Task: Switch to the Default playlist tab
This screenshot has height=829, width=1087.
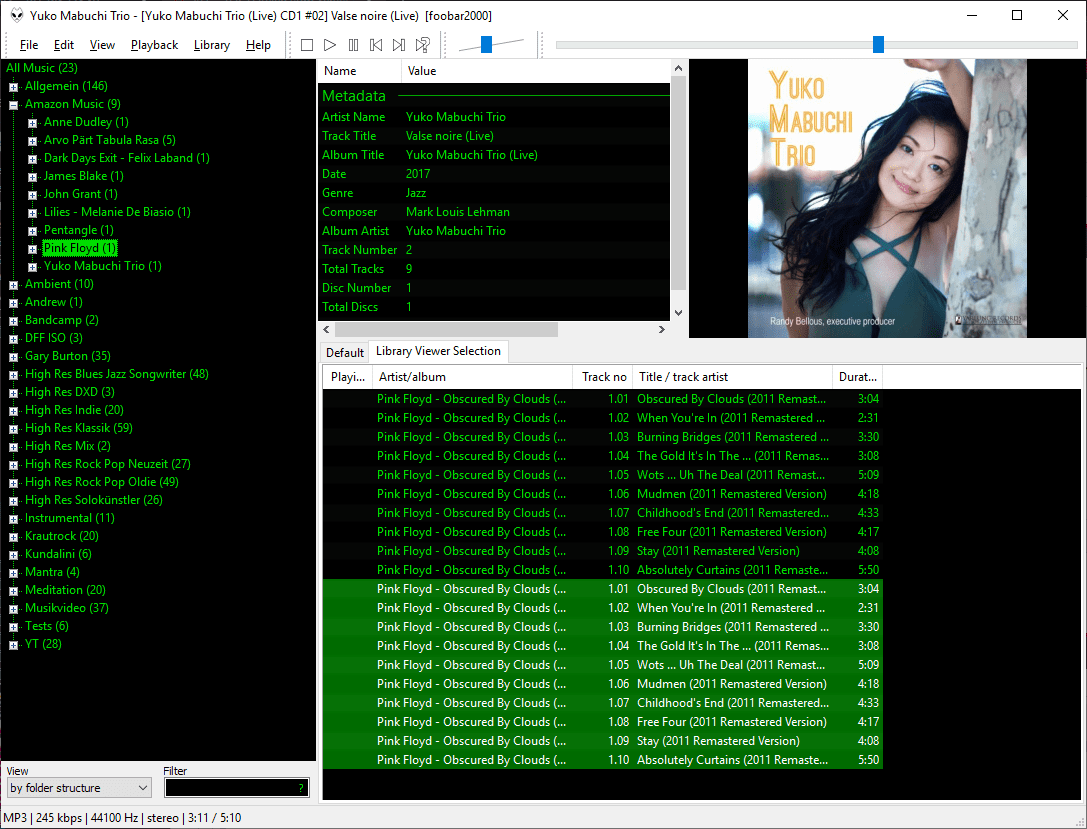Action: 345,353
